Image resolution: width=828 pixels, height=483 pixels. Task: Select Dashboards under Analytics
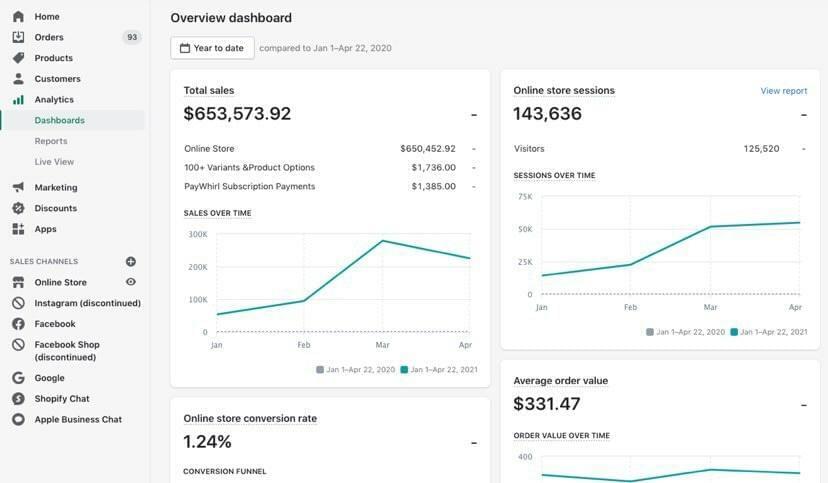point(59,121)
